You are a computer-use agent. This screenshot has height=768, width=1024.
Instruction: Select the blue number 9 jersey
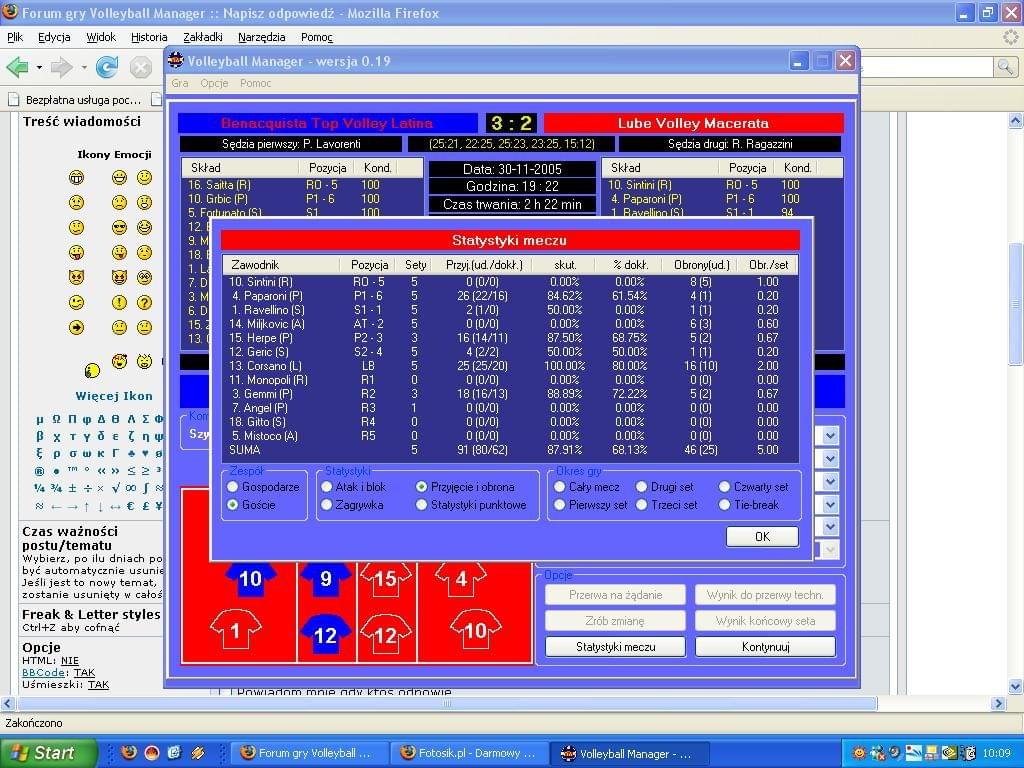tap(326, 579)
